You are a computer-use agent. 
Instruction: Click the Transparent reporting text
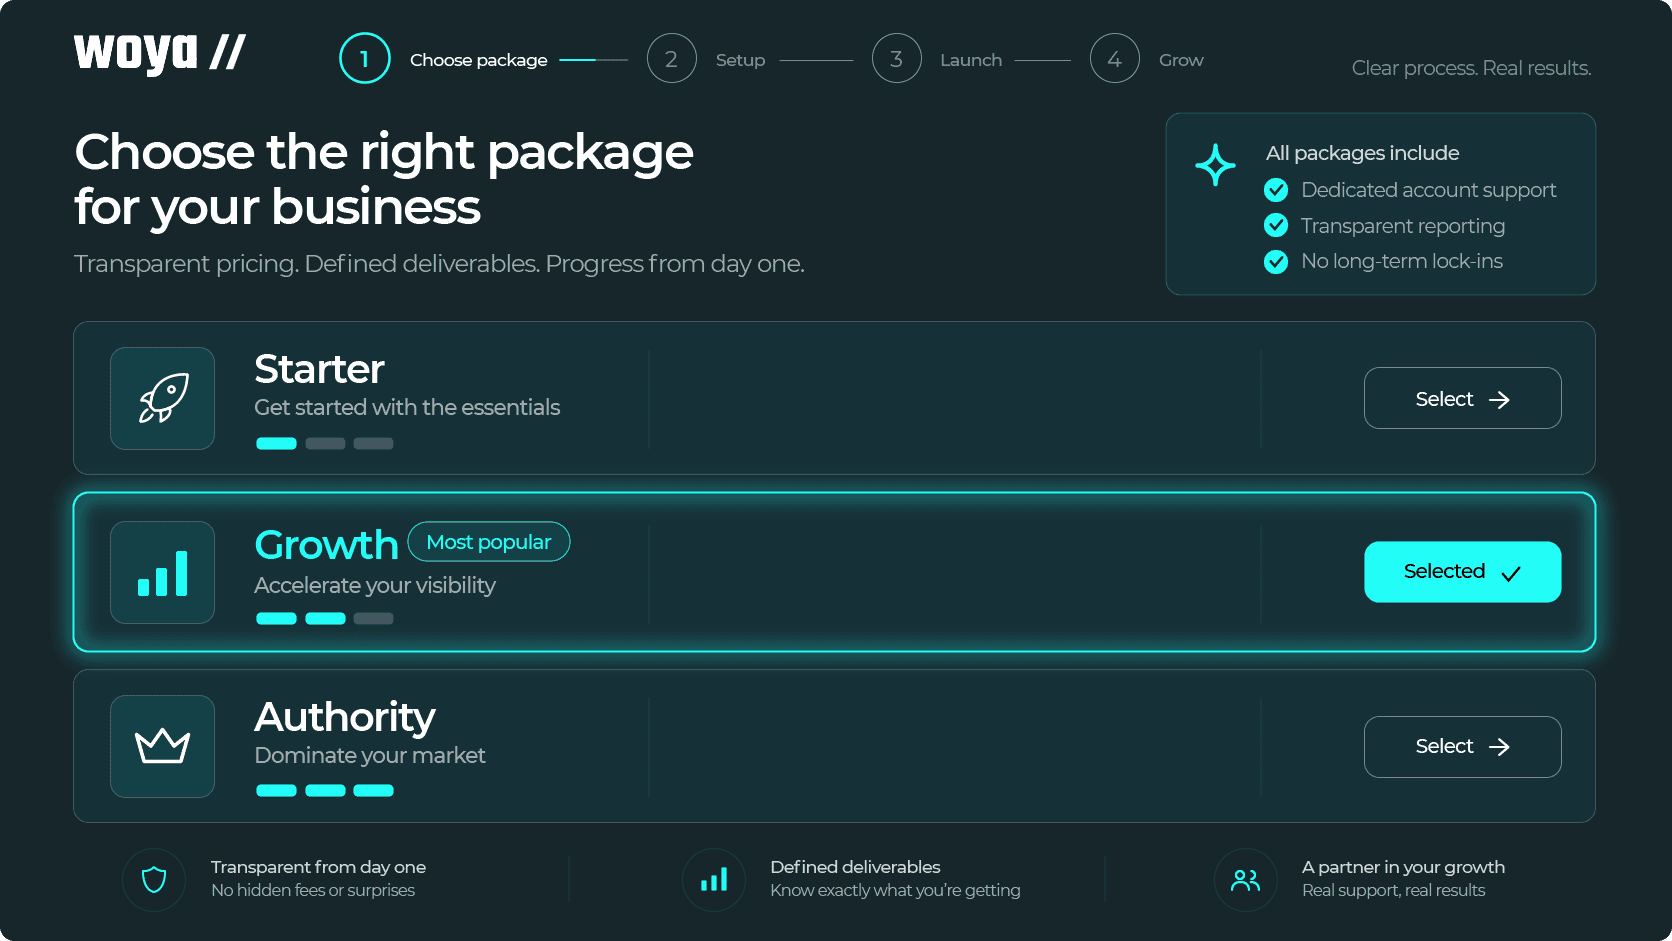[x=1403, y=226]
